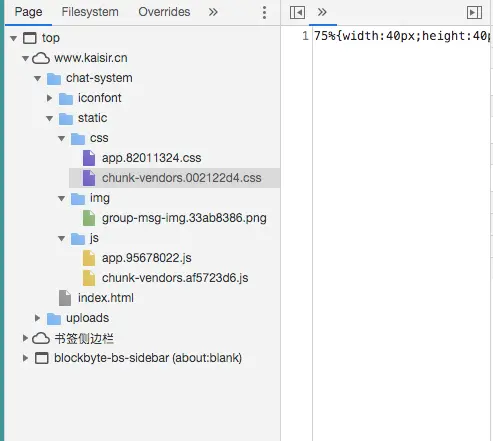Show more navigator tabs chevron
The height and width of the screenshot is (441, 493).
pyautogui.click(x=213, y=12)
